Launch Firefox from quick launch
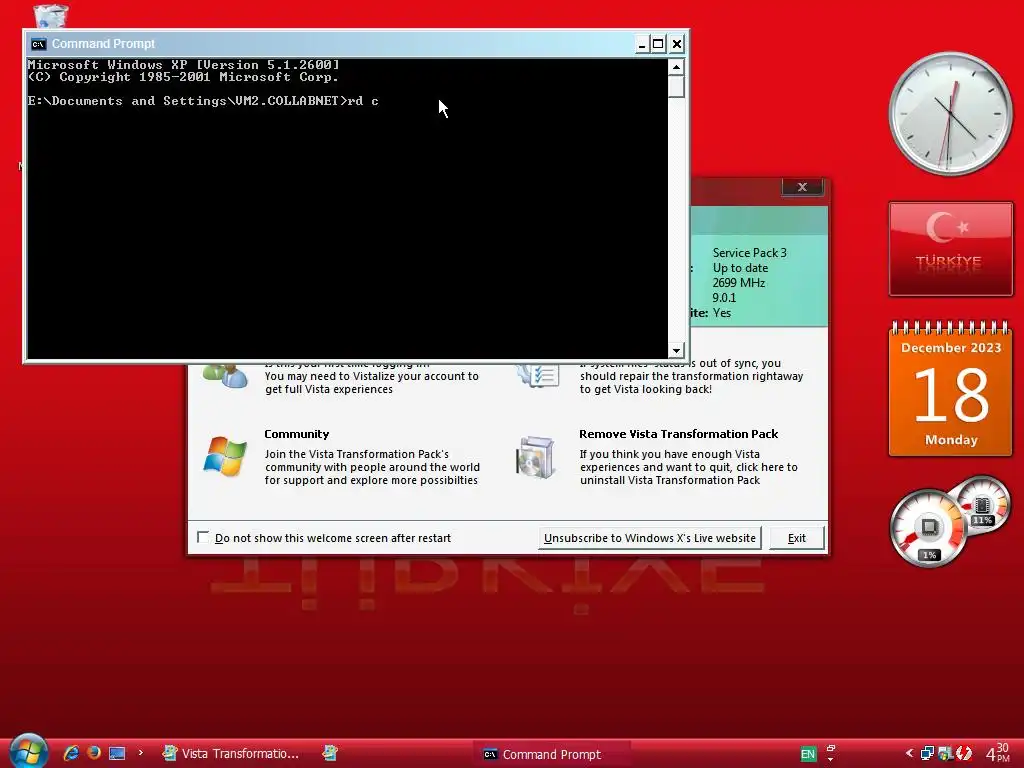The image size is (1024, 768). pos(93,752)
